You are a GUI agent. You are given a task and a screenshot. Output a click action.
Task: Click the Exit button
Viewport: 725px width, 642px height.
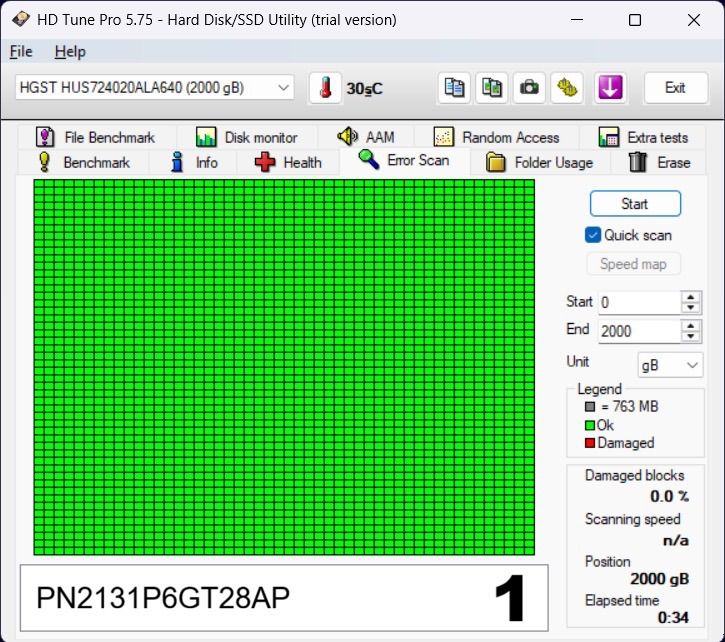tap(676, 88)
